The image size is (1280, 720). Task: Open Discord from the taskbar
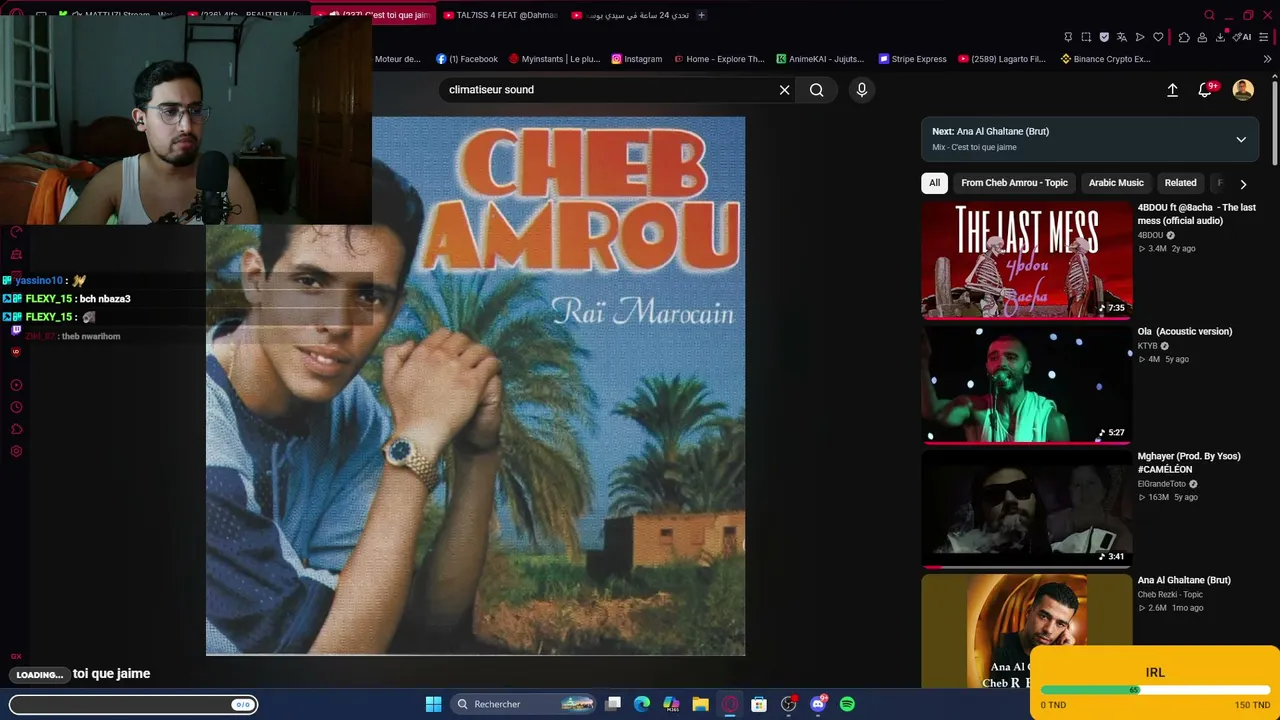(818, 704)
